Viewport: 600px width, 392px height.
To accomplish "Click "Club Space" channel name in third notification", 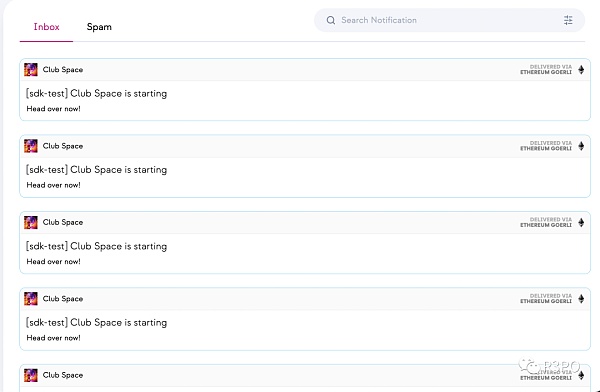I will [63, 222].
